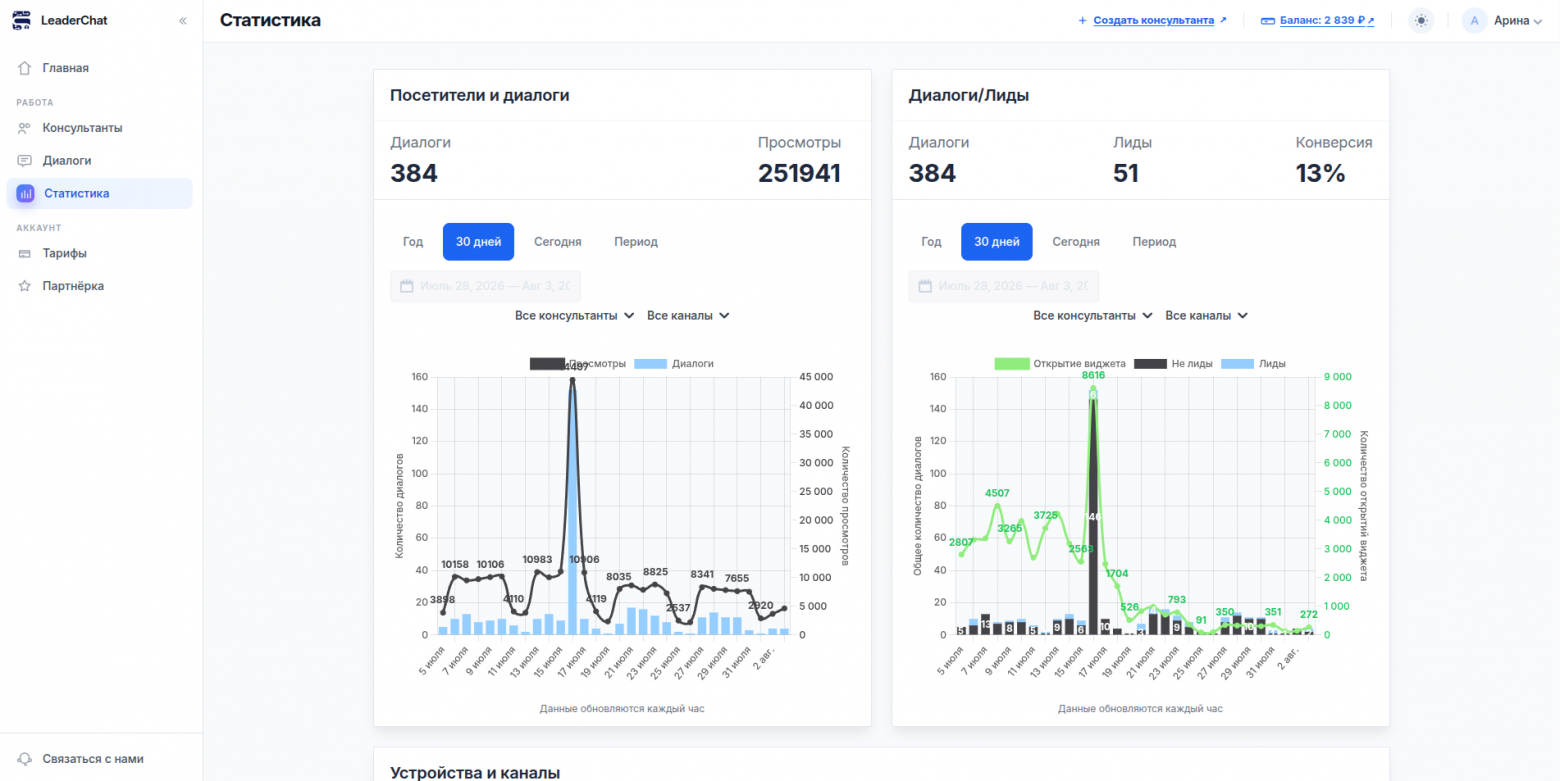This screenshot has width=1560, height=781.
Task: Select Год tab in Диалоги/Лиды
Action: tap(931, 242)
